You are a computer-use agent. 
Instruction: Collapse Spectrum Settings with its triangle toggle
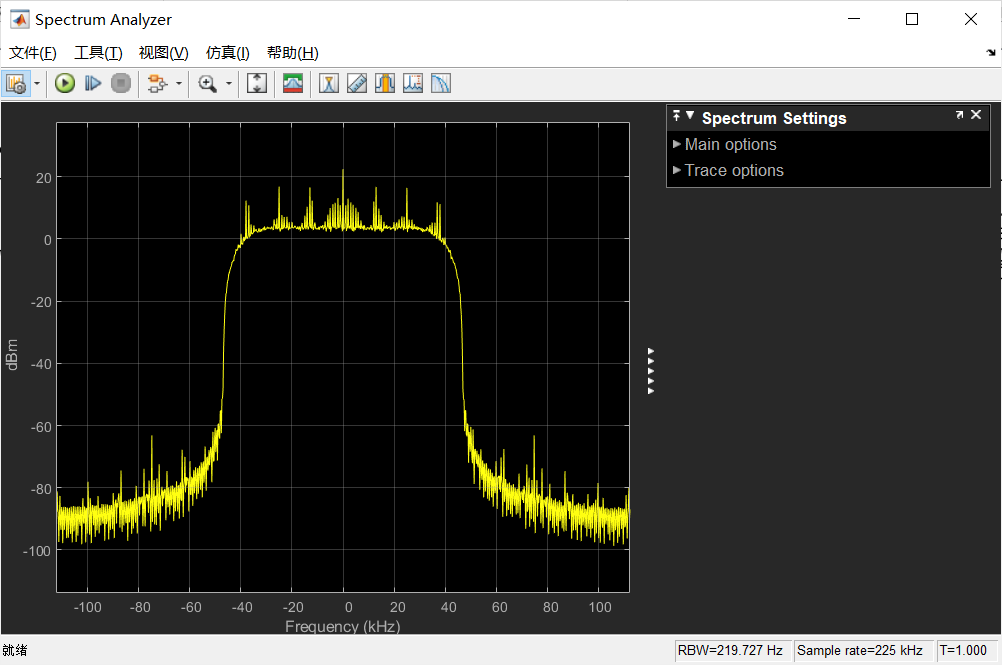point(689,115)
